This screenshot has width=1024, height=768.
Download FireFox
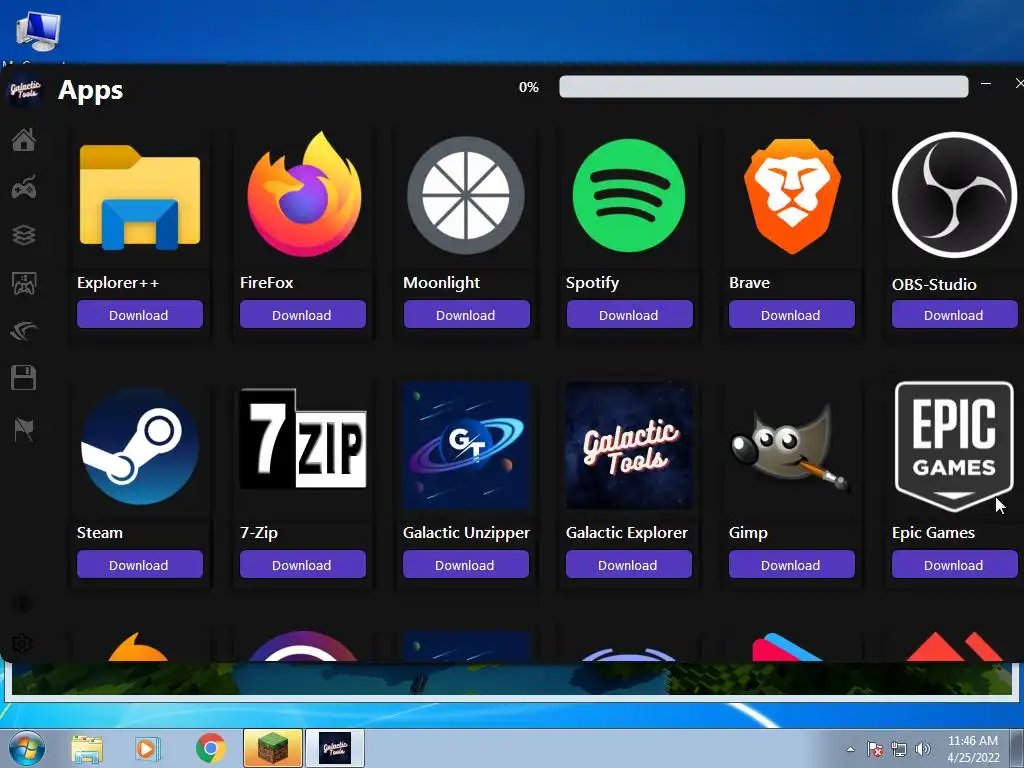(302, 315)
